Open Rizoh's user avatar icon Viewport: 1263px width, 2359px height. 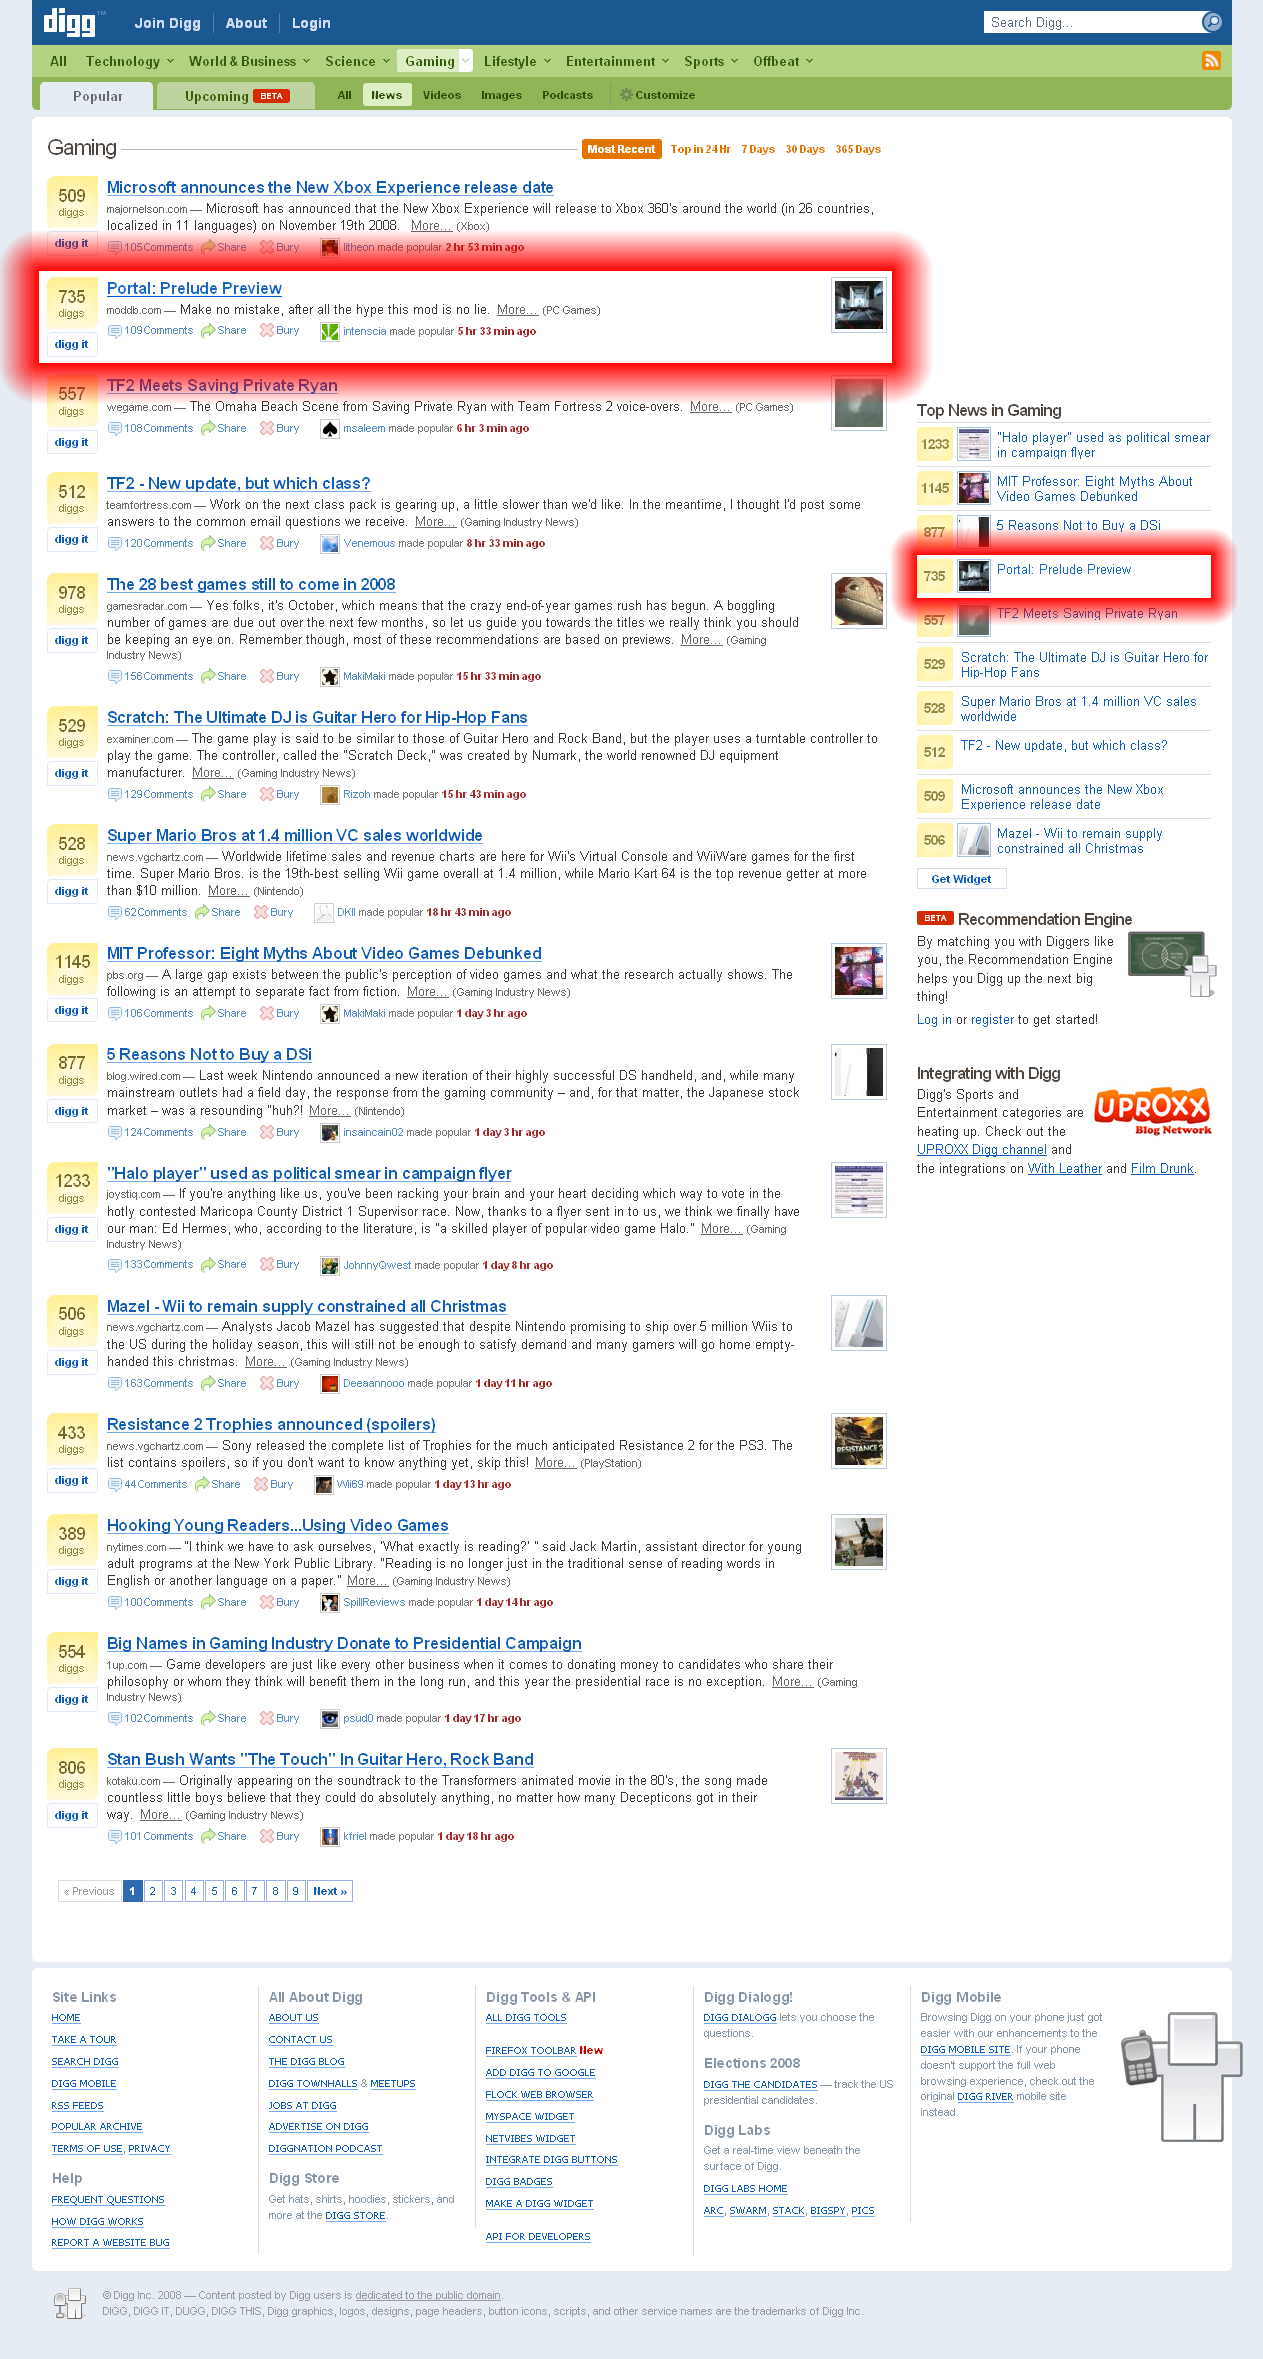click(x=329, y=794)
